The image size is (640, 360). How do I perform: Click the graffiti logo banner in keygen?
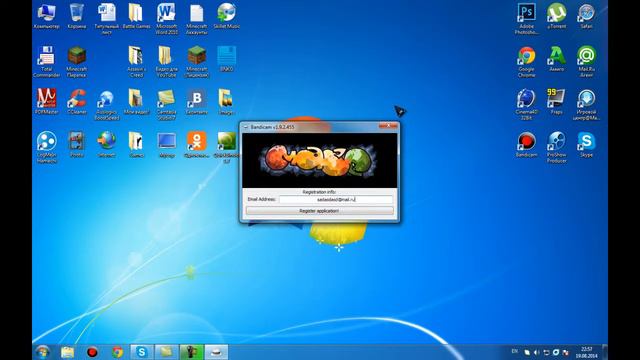[x=319, y=160]
